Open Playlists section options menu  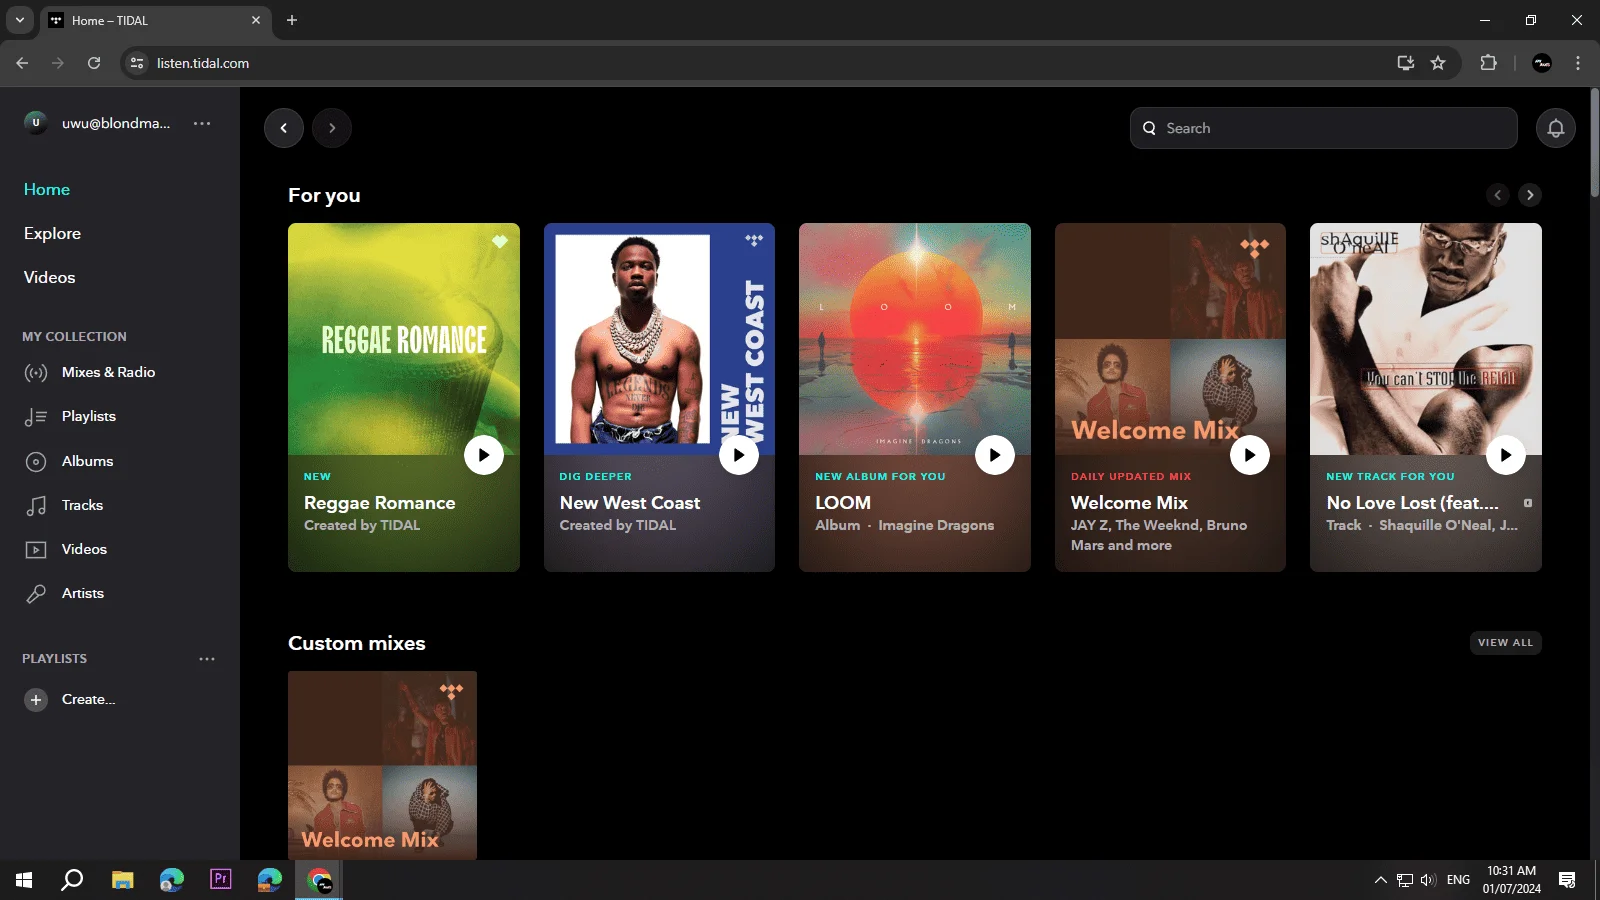[207, 659]
